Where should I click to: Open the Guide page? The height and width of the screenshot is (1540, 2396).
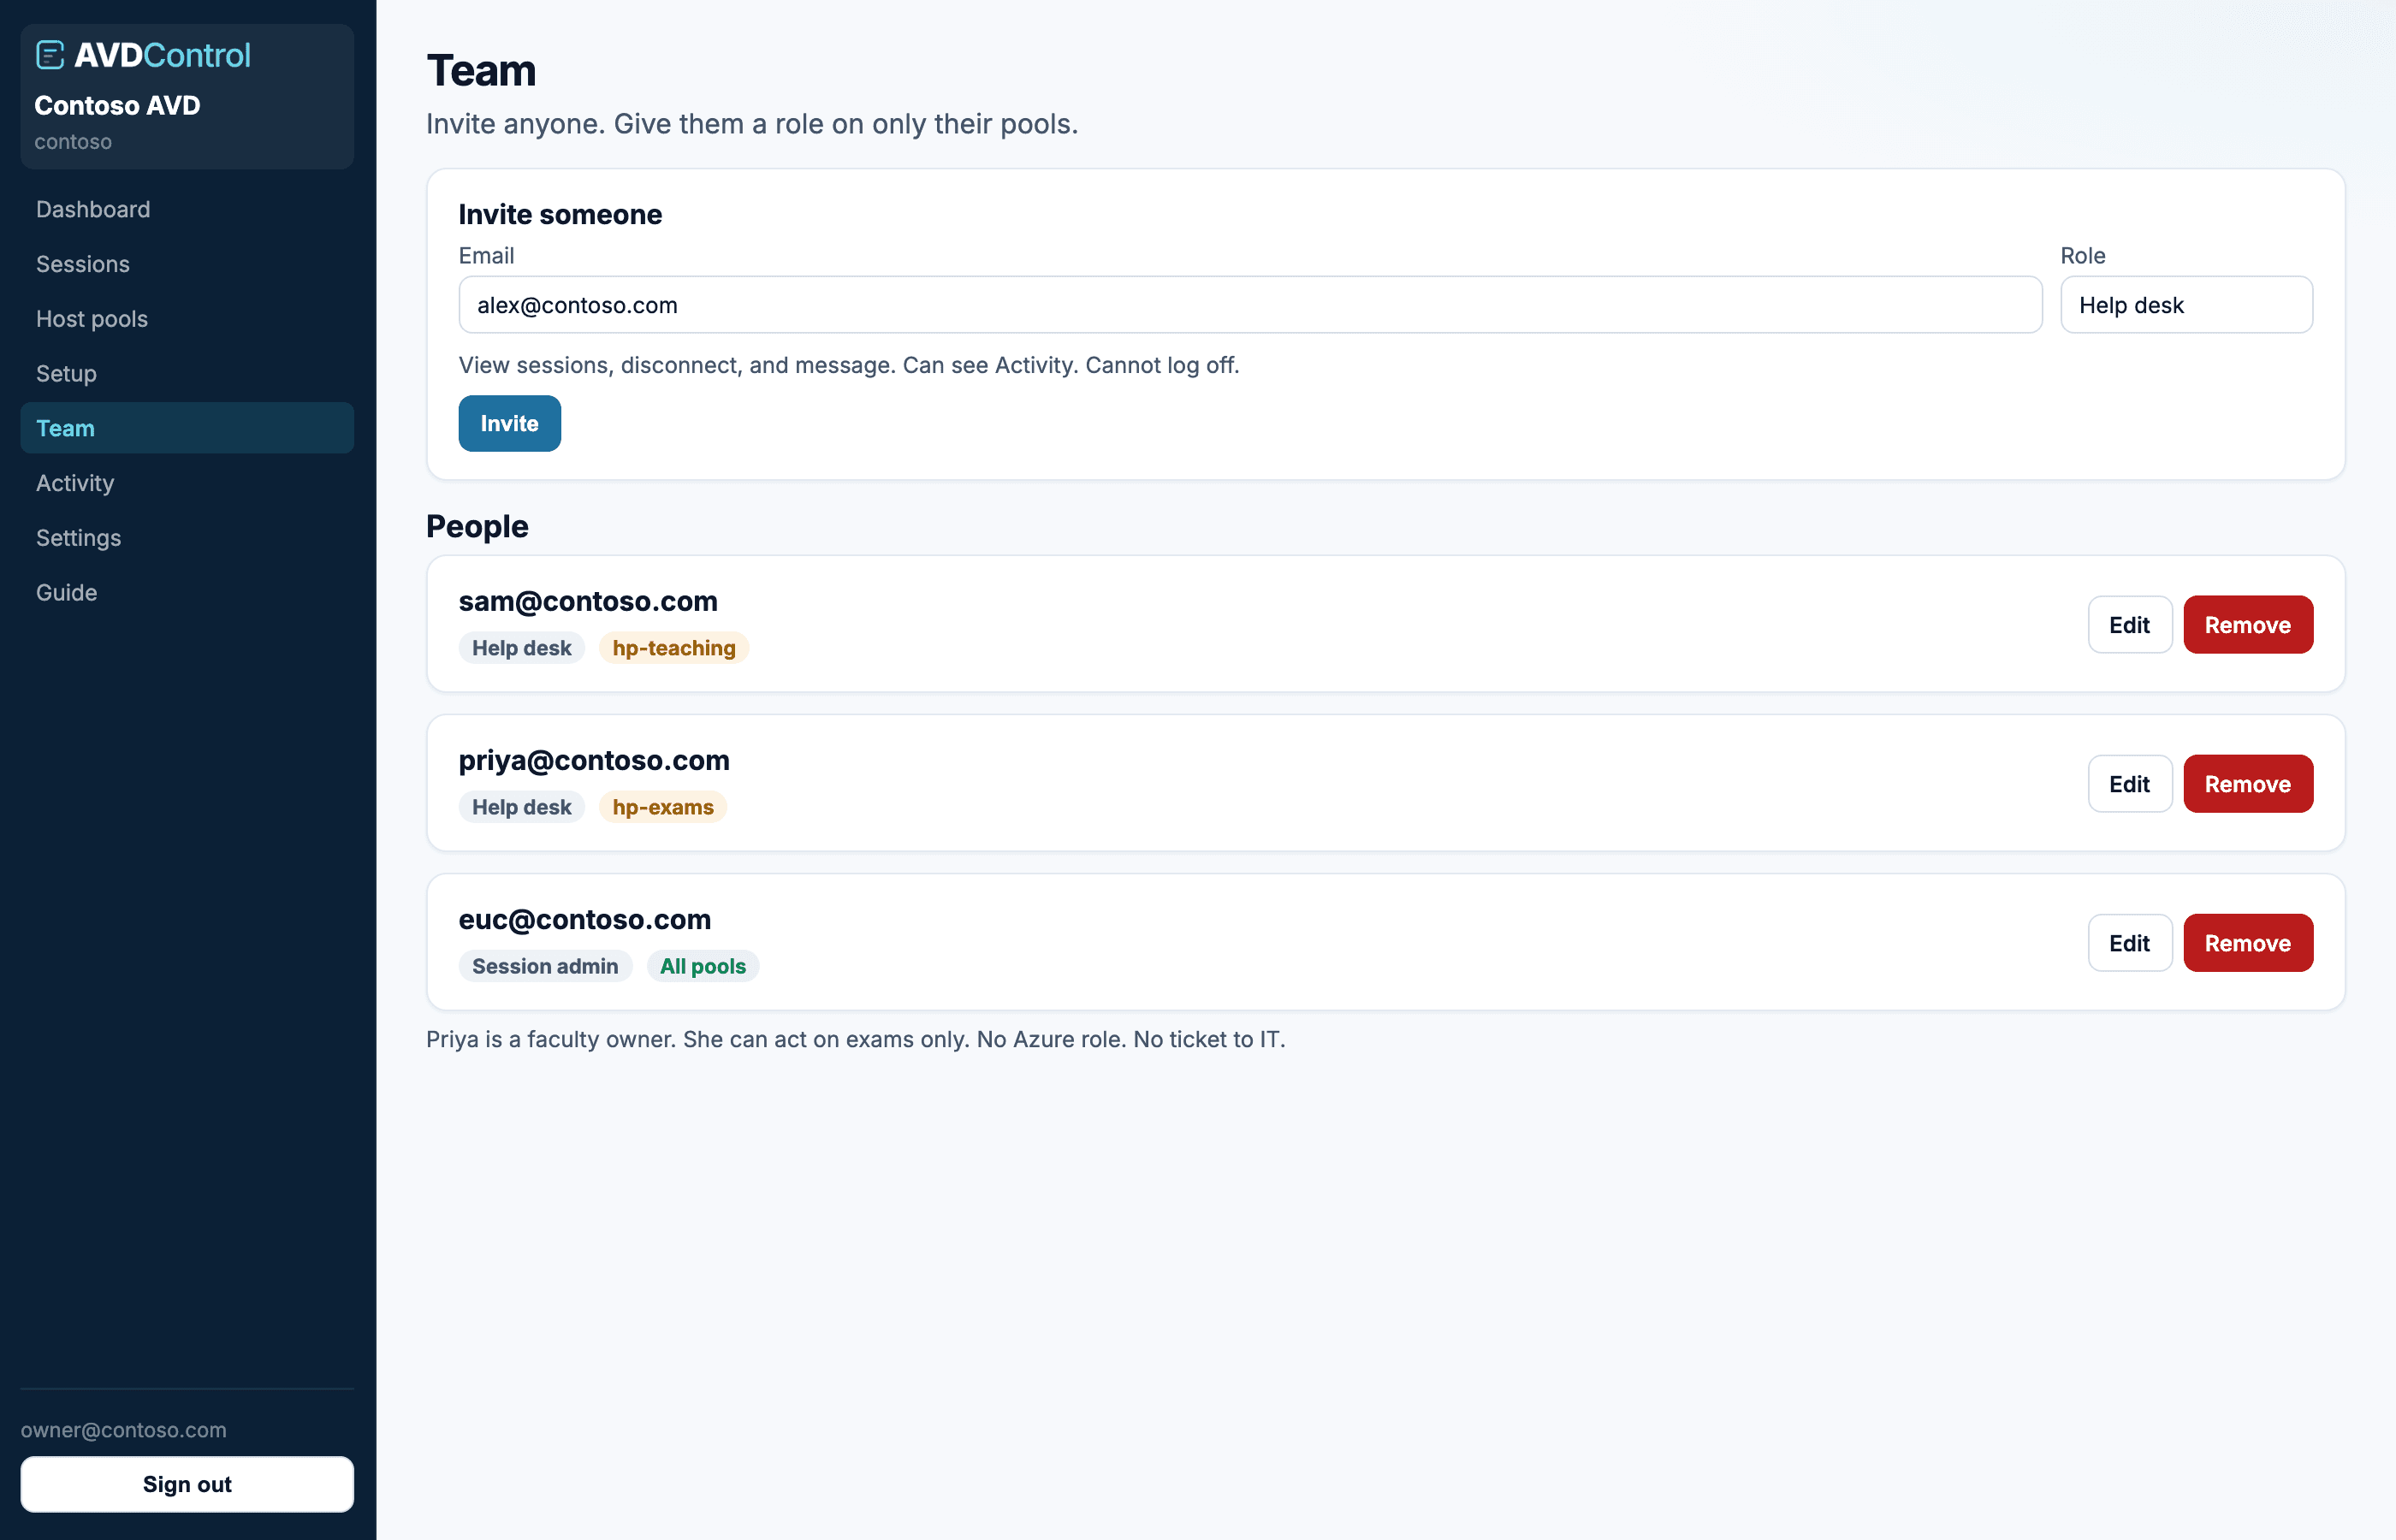(x=187, y=592)
